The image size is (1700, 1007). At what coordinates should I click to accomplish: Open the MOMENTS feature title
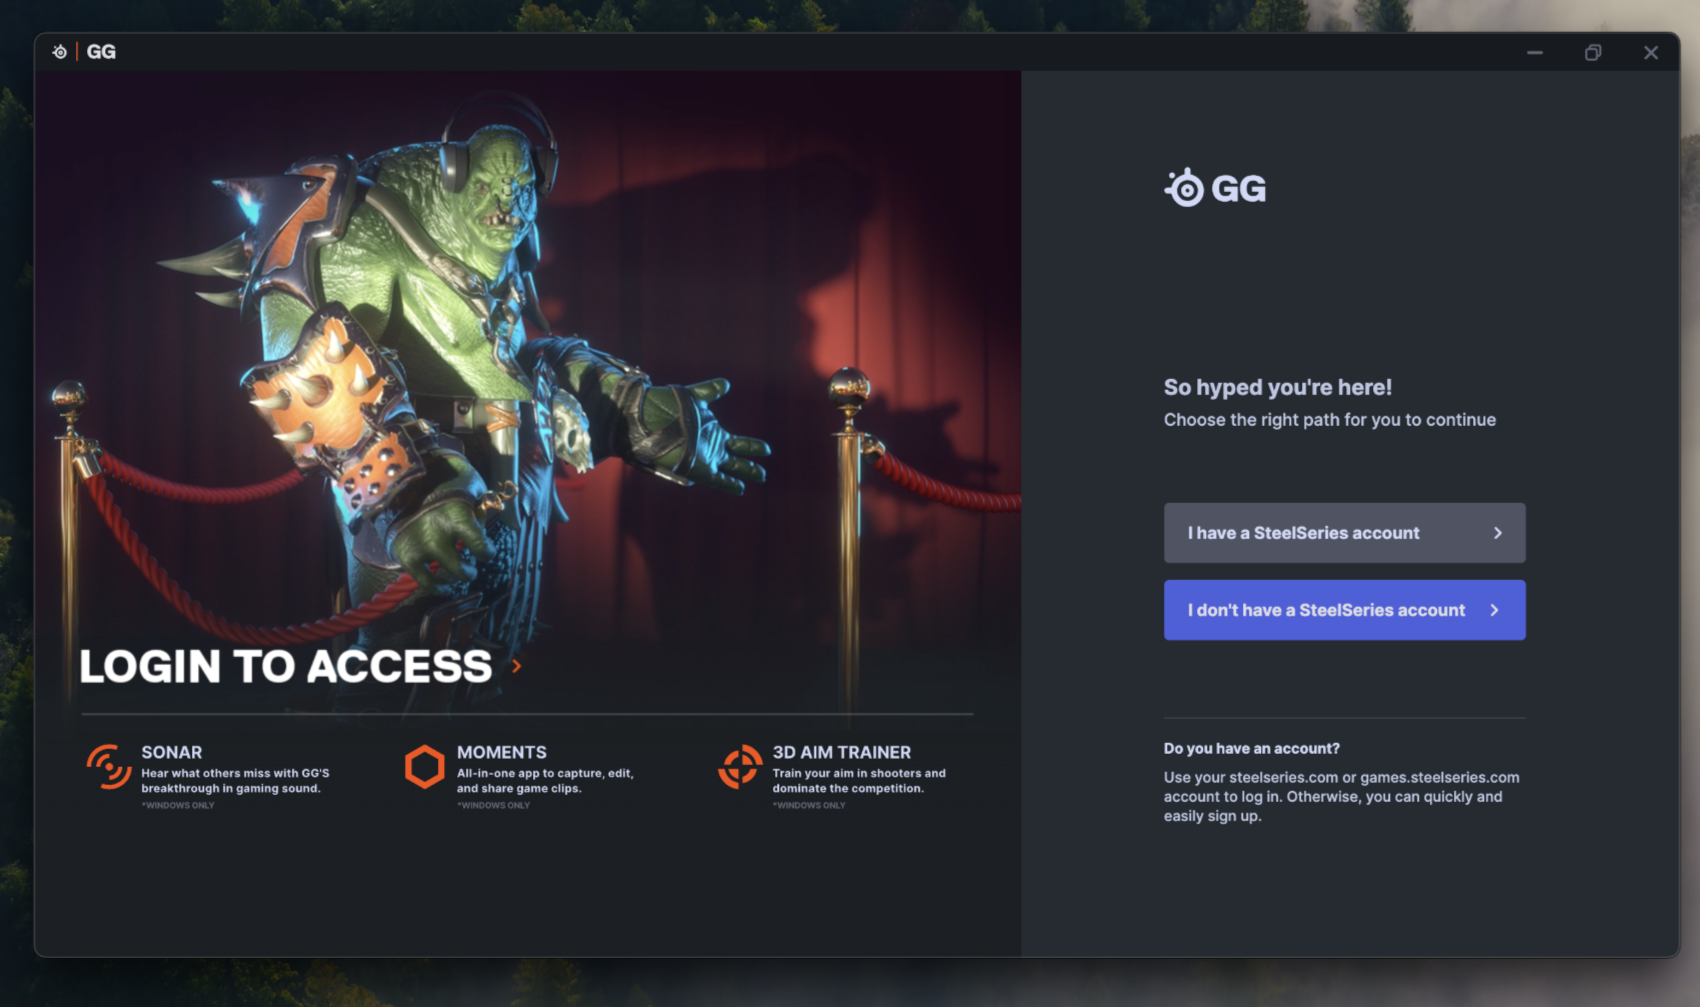coord(502,752)
